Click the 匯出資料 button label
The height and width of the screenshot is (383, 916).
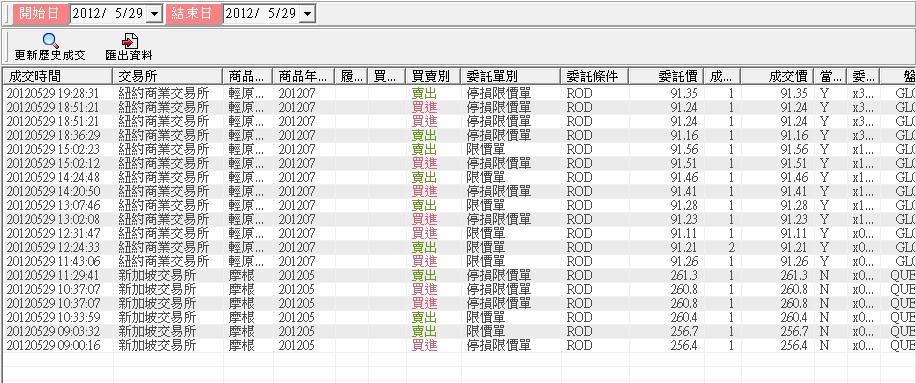[x=129, y=55]
